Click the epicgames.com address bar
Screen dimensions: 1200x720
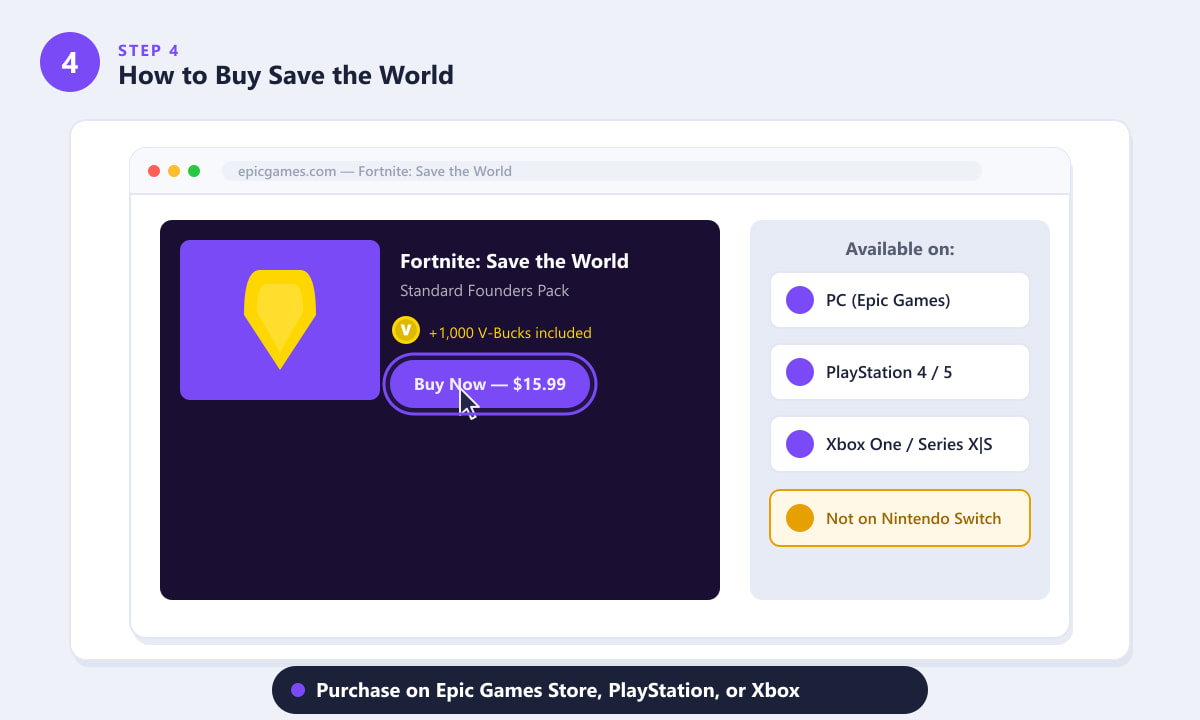pos(602,171)
